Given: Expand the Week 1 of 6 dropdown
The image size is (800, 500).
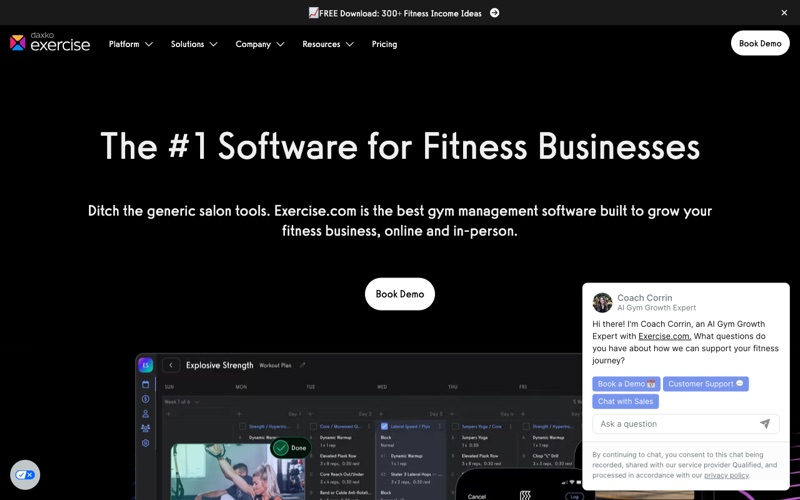Looking at the screenshot, I should coord(182,402).
